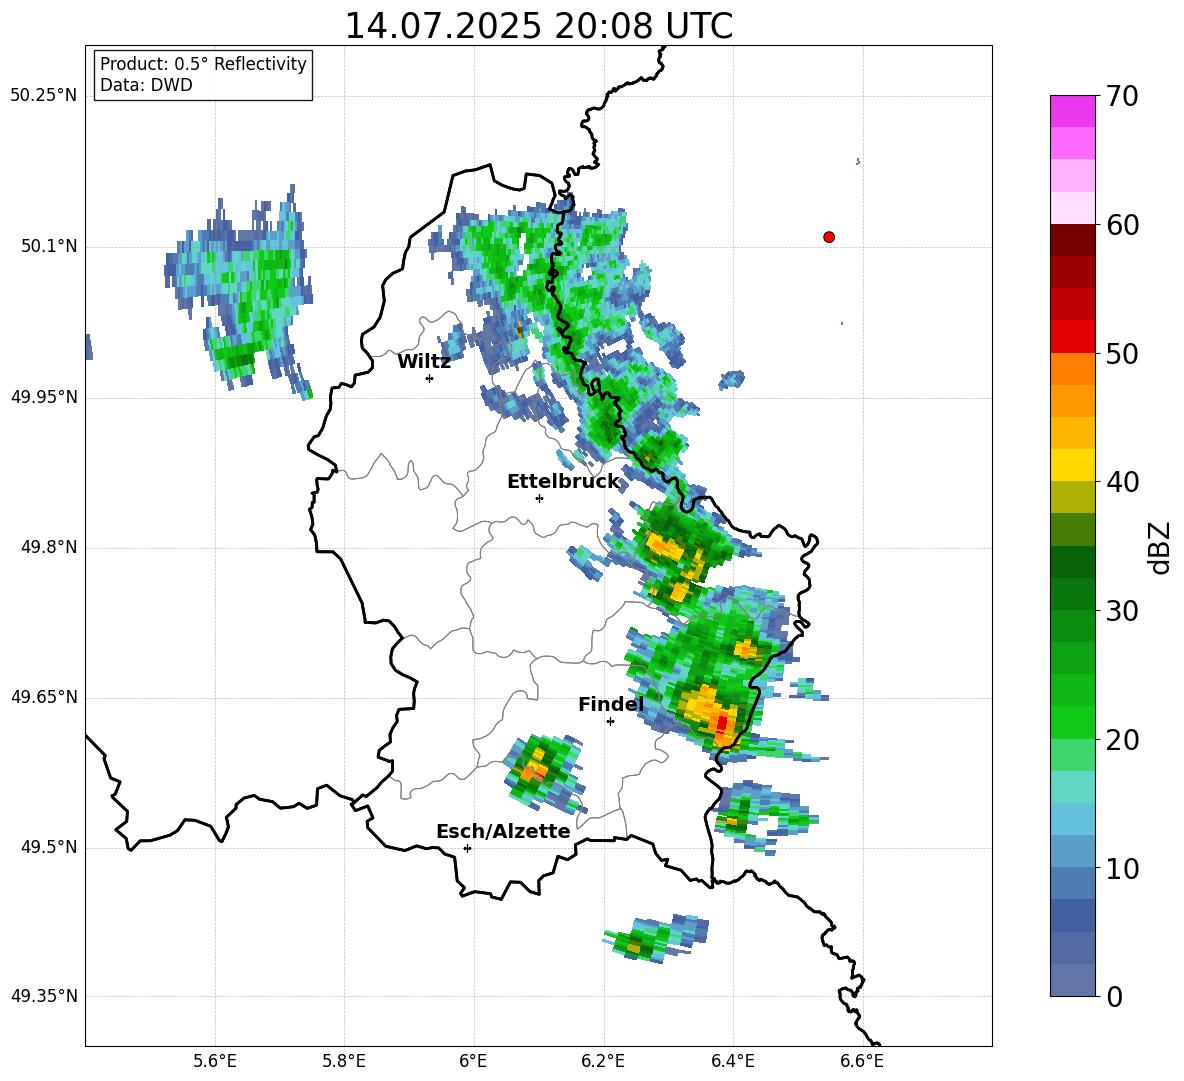Click the Wiltz city label
This screenshot has height=1081, width=1184.
[x=424, y=362]
